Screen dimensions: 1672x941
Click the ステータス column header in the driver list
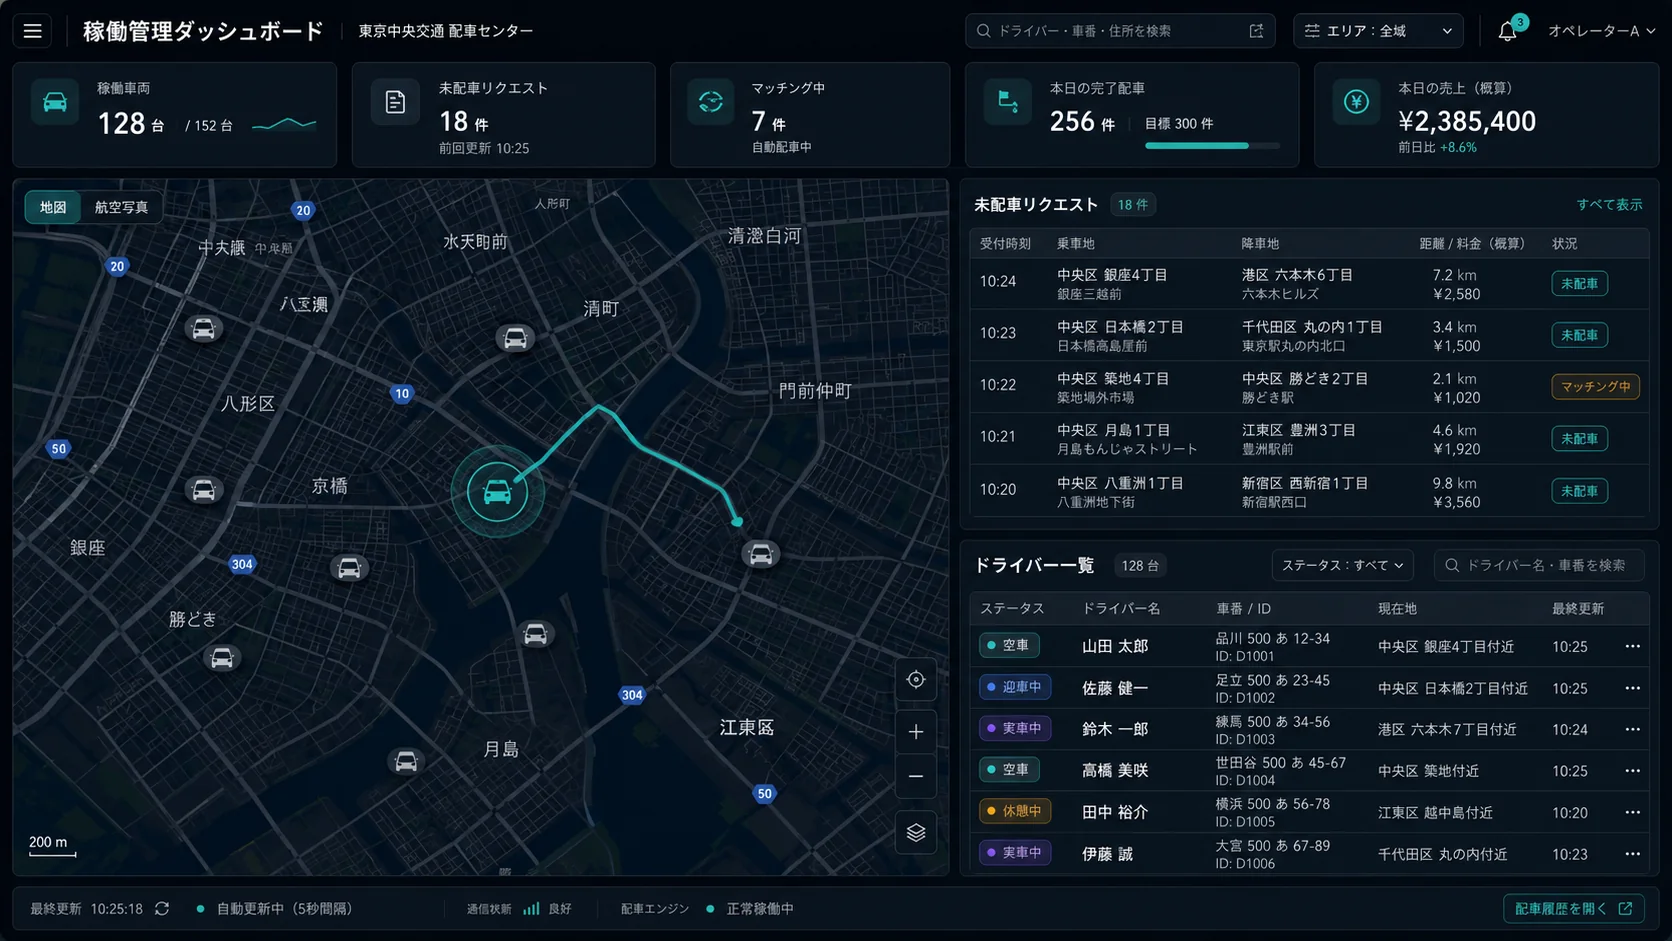[1012, 609]
